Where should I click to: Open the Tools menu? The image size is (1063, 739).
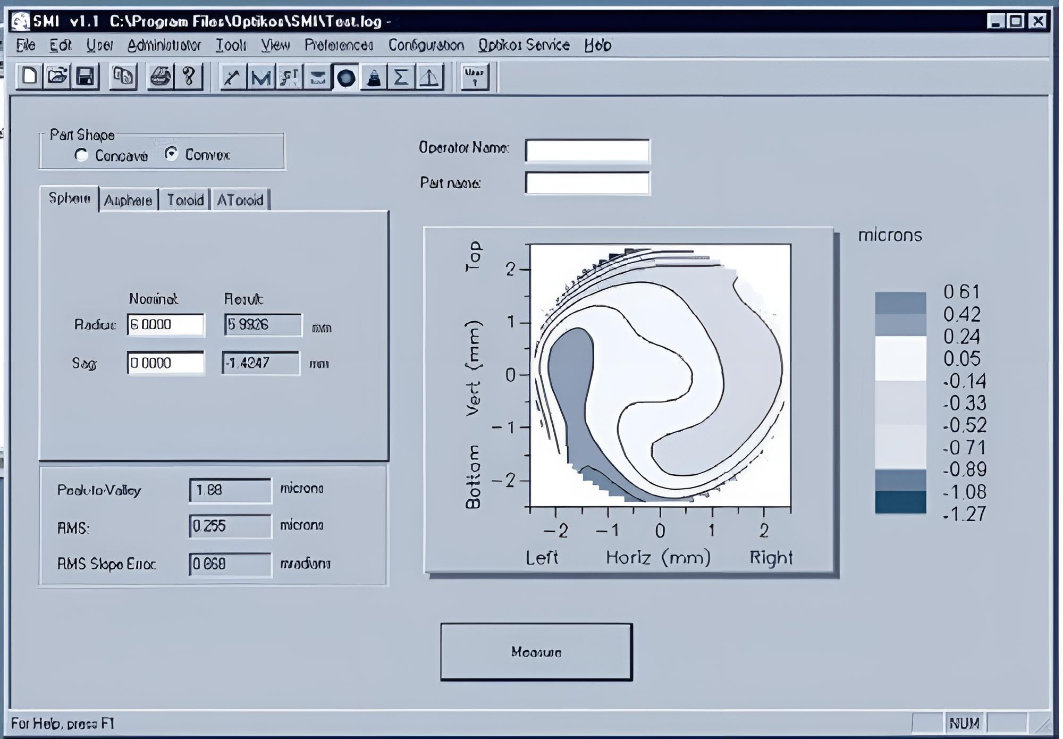(231, 45)
